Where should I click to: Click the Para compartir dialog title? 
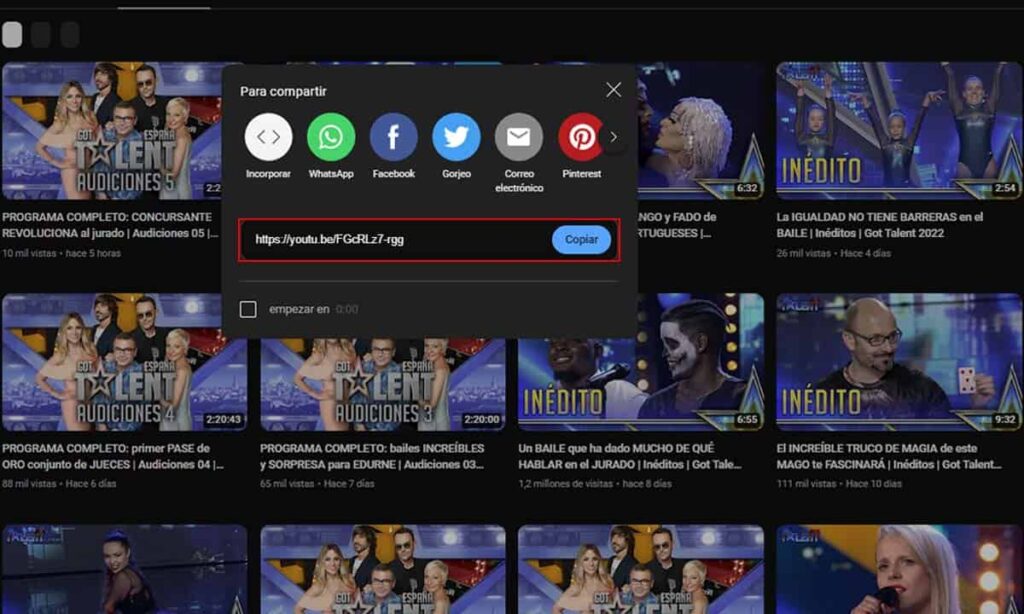click(283, 91)
